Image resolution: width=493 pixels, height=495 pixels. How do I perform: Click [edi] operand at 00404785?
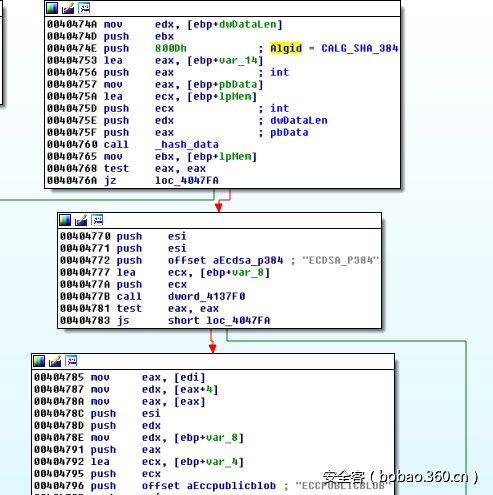point(190,377)
